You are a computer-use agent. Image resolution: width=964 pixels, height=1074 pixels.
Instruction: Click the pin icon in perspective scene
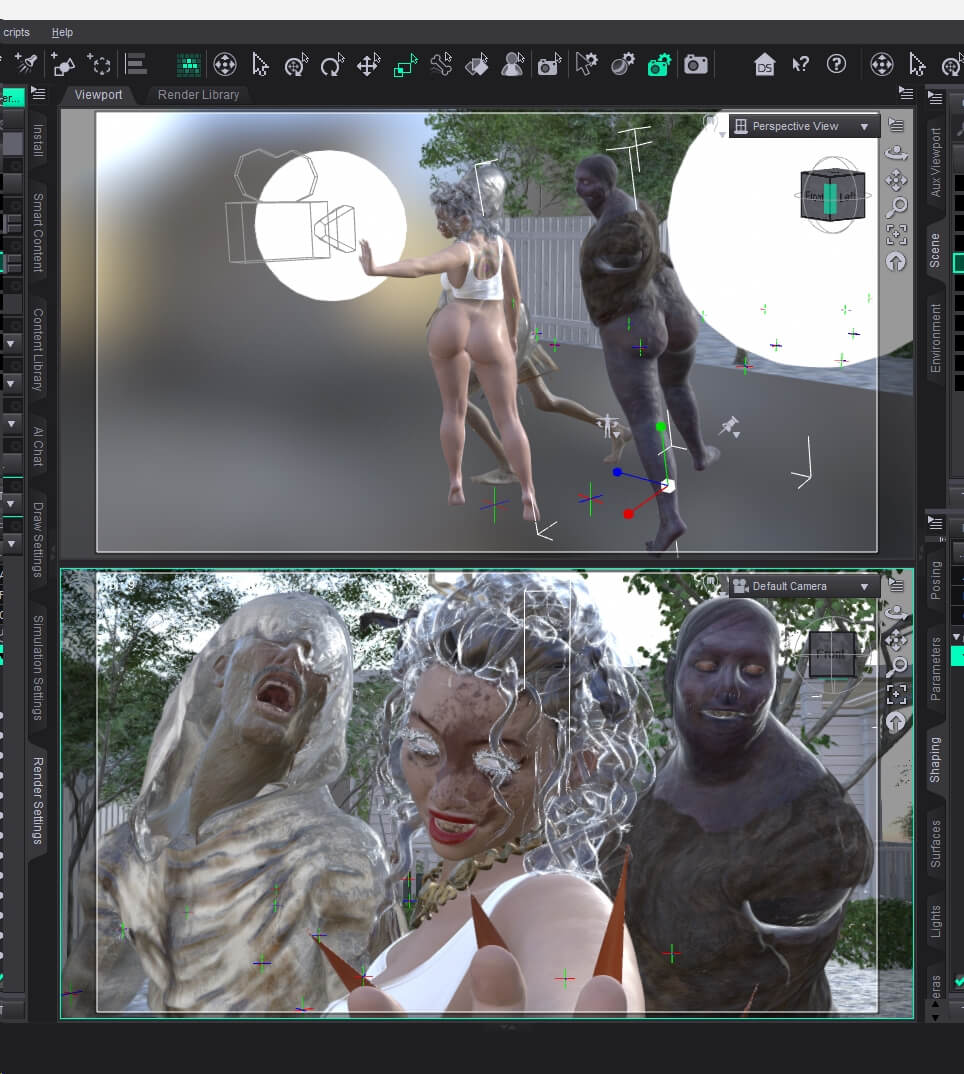tap(730, 427)
